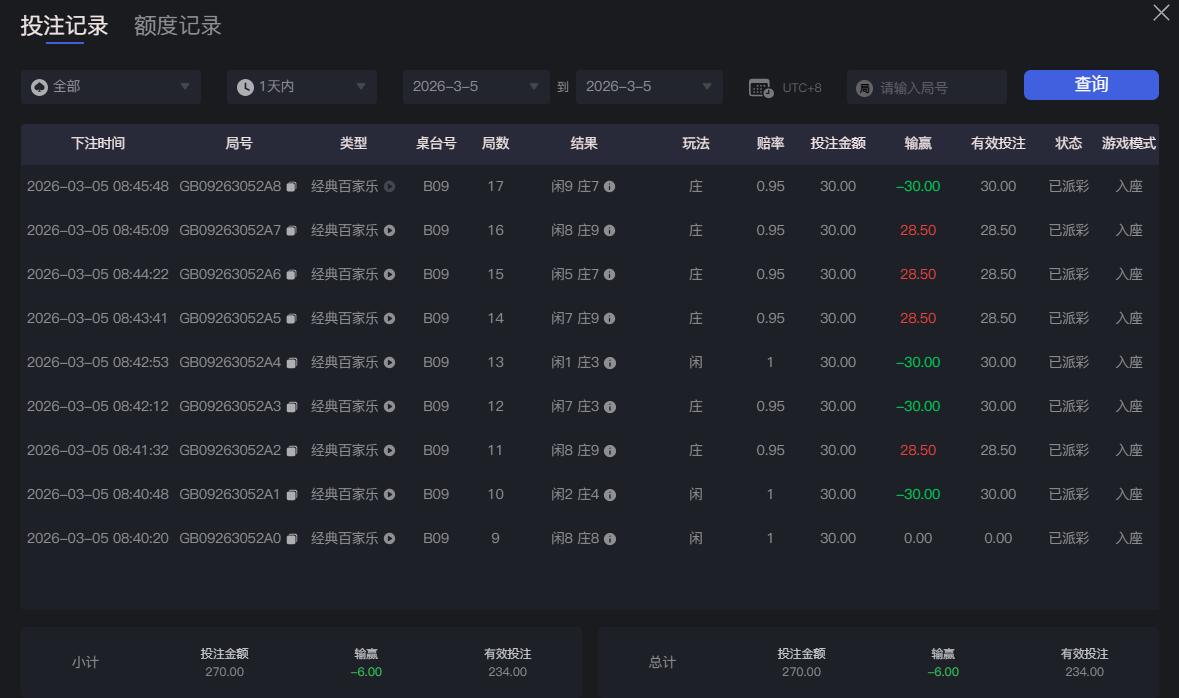This screenshot has height=698, width=1179.
Task: Click the info icon beside result 闲1 庄3
Action: coord(610,362)
